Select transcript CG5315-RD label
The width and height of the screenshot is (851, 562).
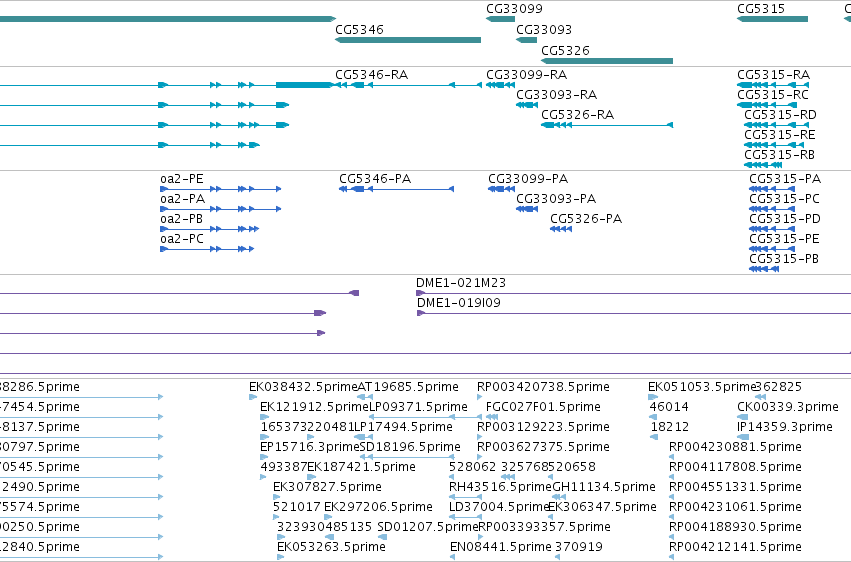click(780, 115)
